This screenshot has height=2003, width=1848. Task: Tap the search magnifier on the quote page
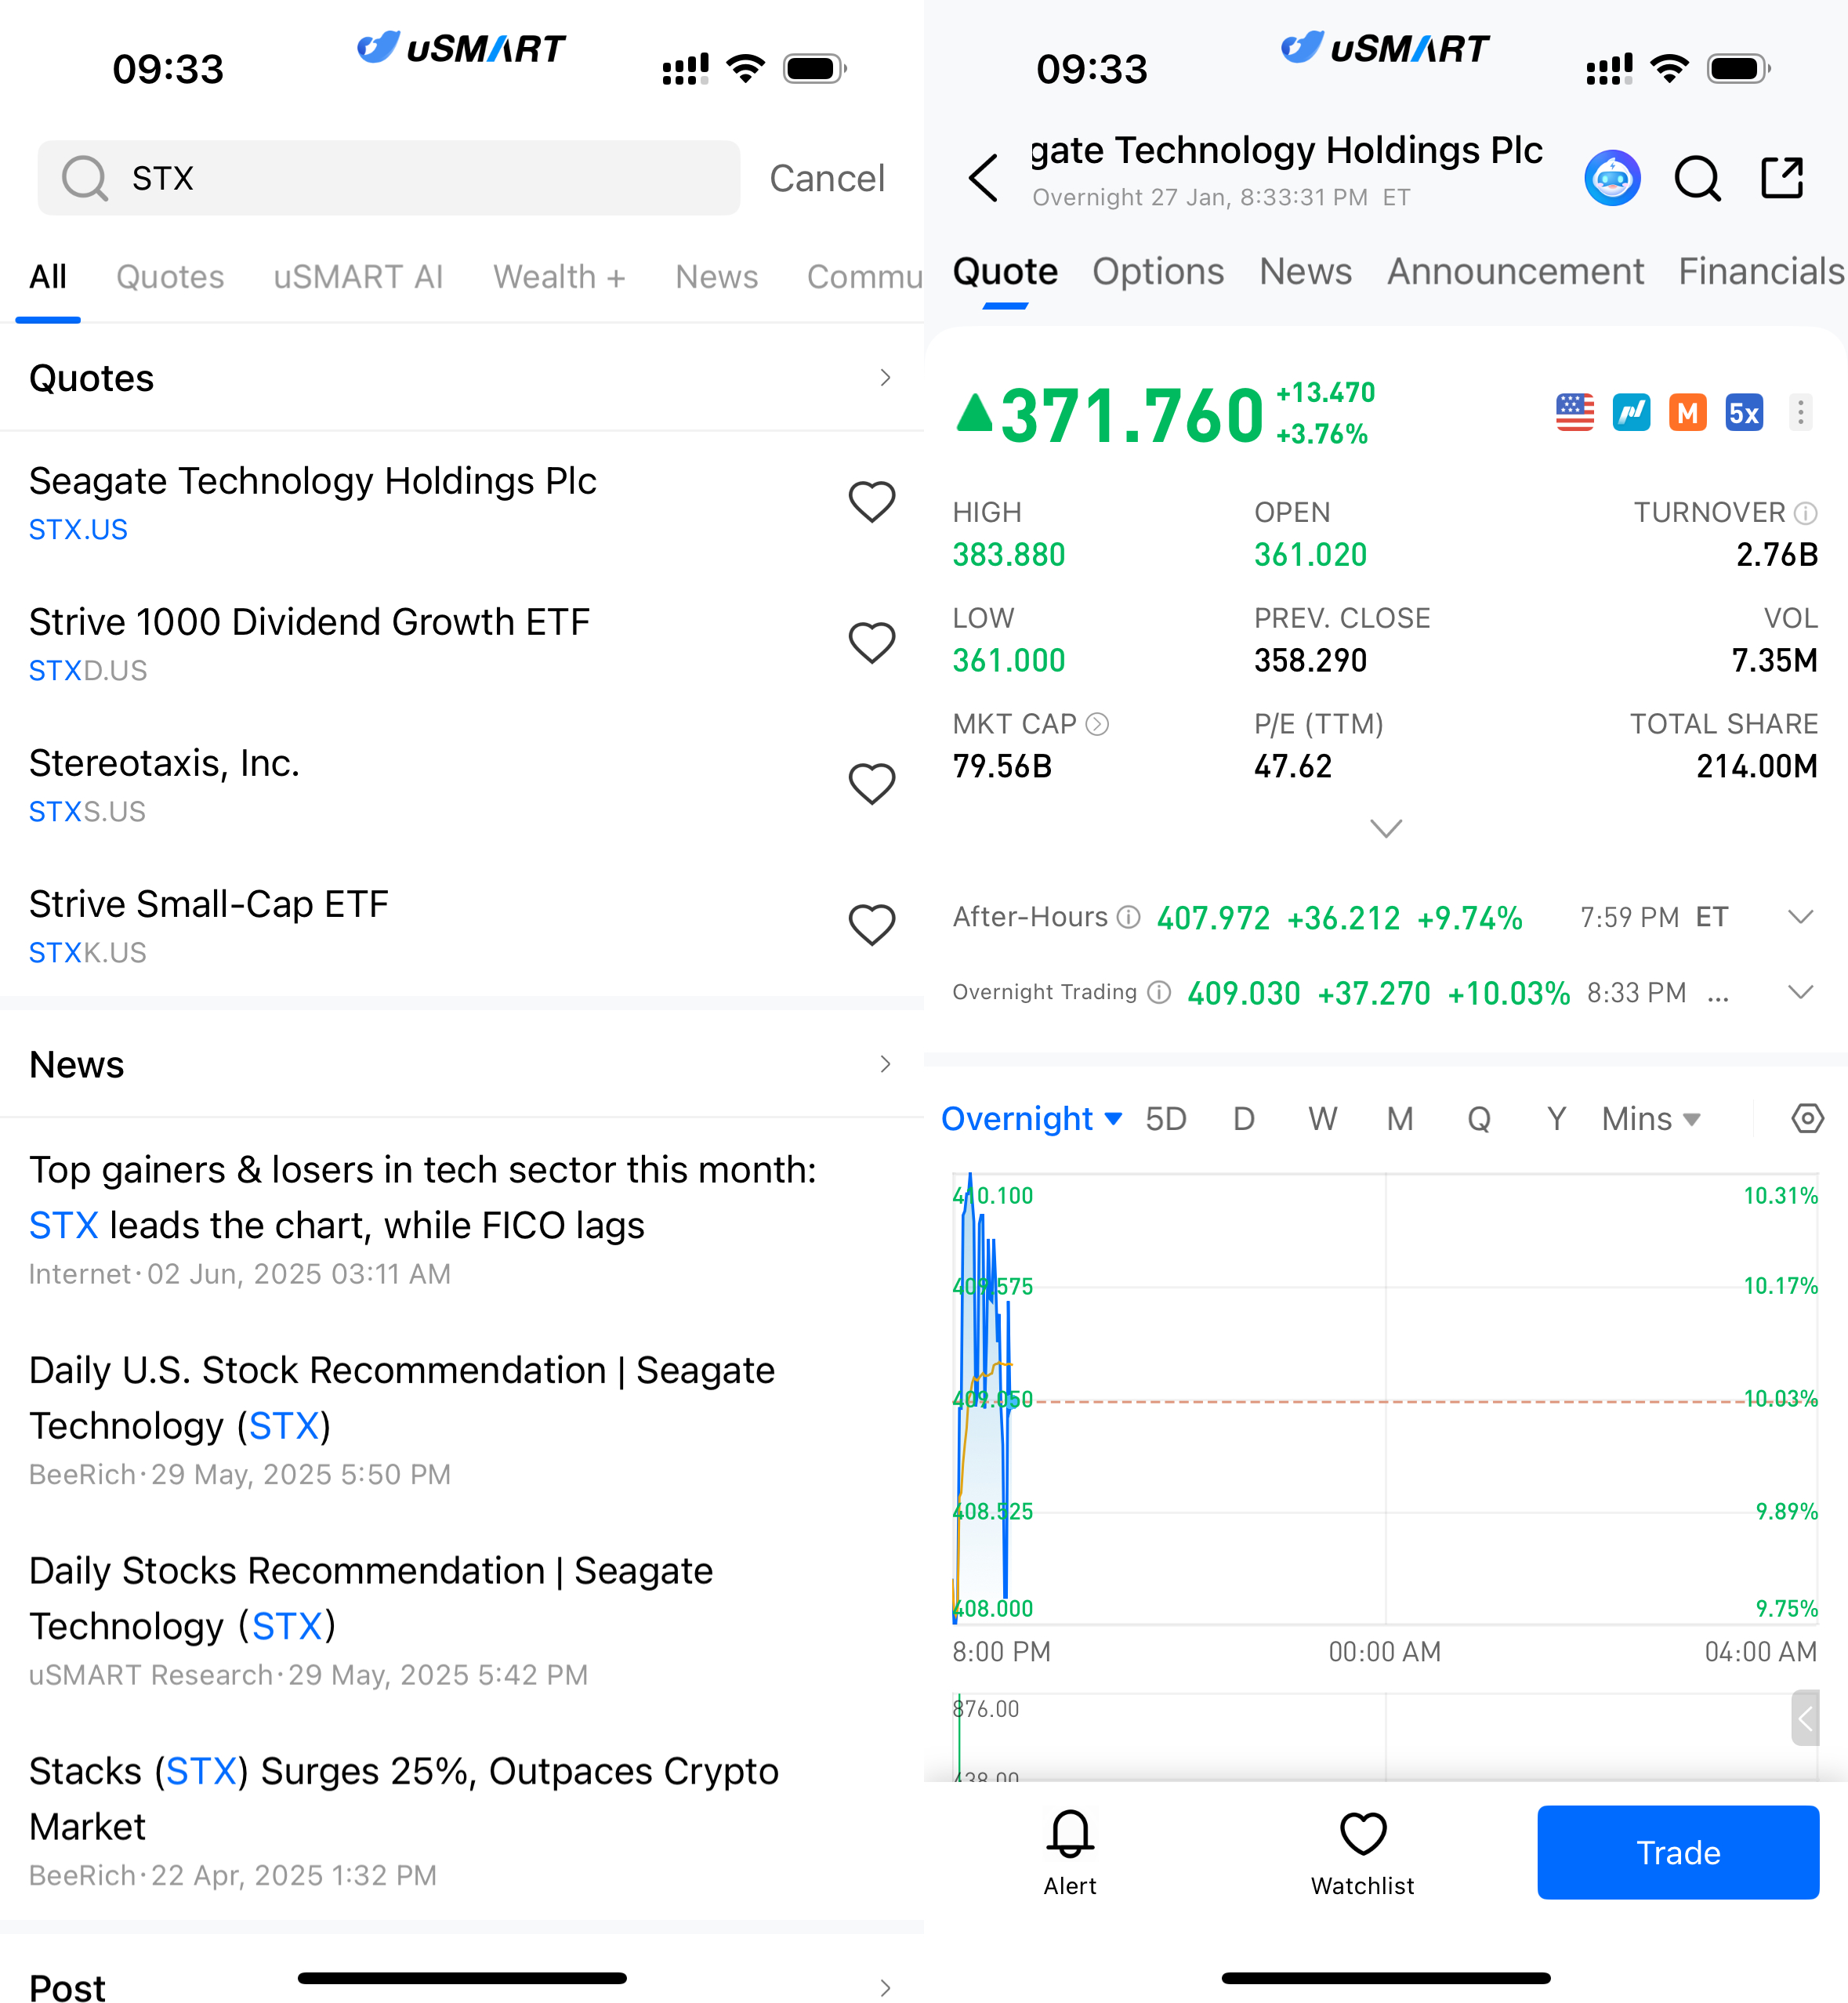point(1696,179)
